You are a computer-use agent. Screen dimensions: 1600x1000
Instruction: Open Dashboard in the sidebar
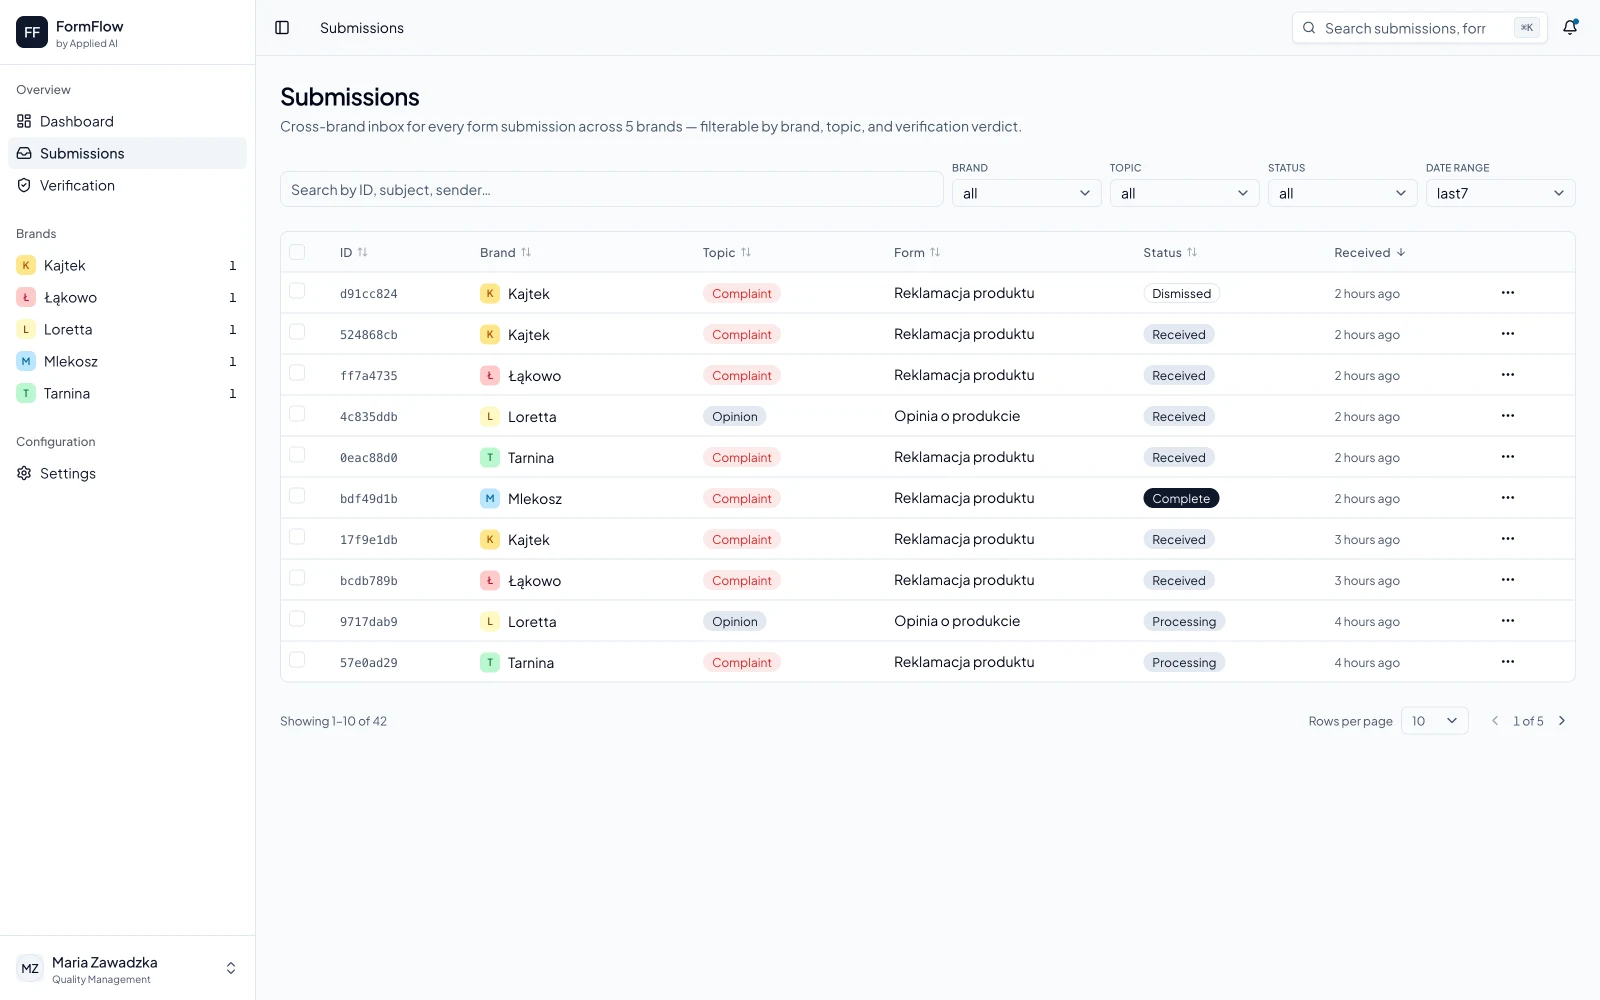click(x=127, y=121)
